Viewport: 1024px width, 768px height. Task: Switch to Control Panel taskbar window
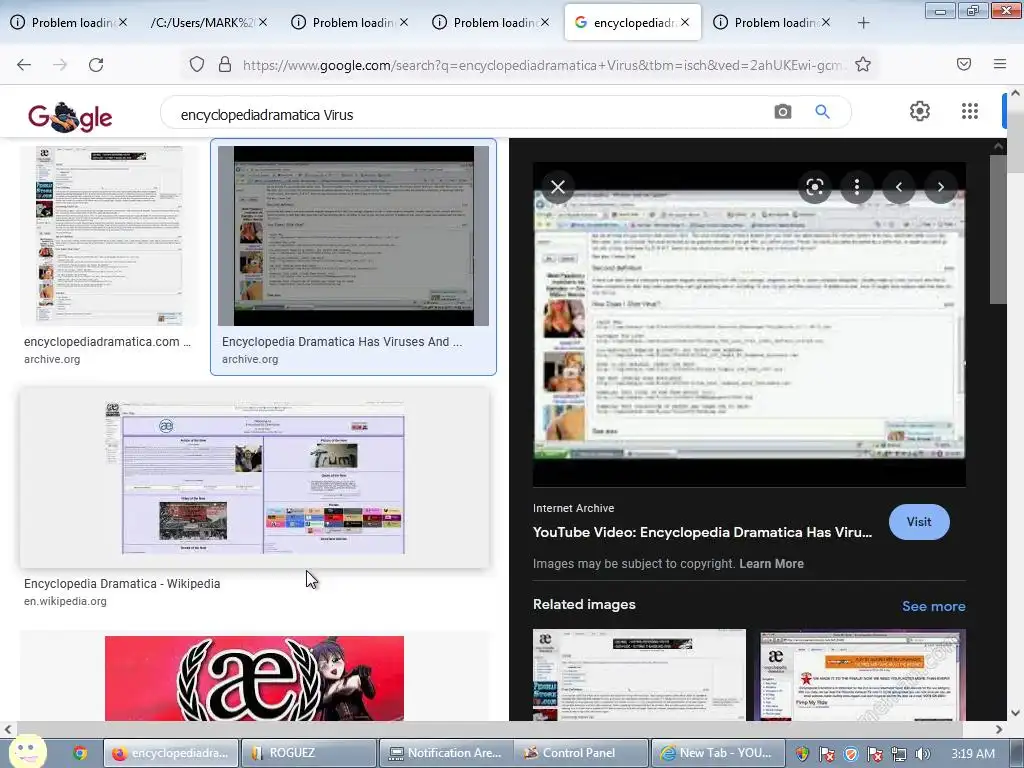point(580,753)
